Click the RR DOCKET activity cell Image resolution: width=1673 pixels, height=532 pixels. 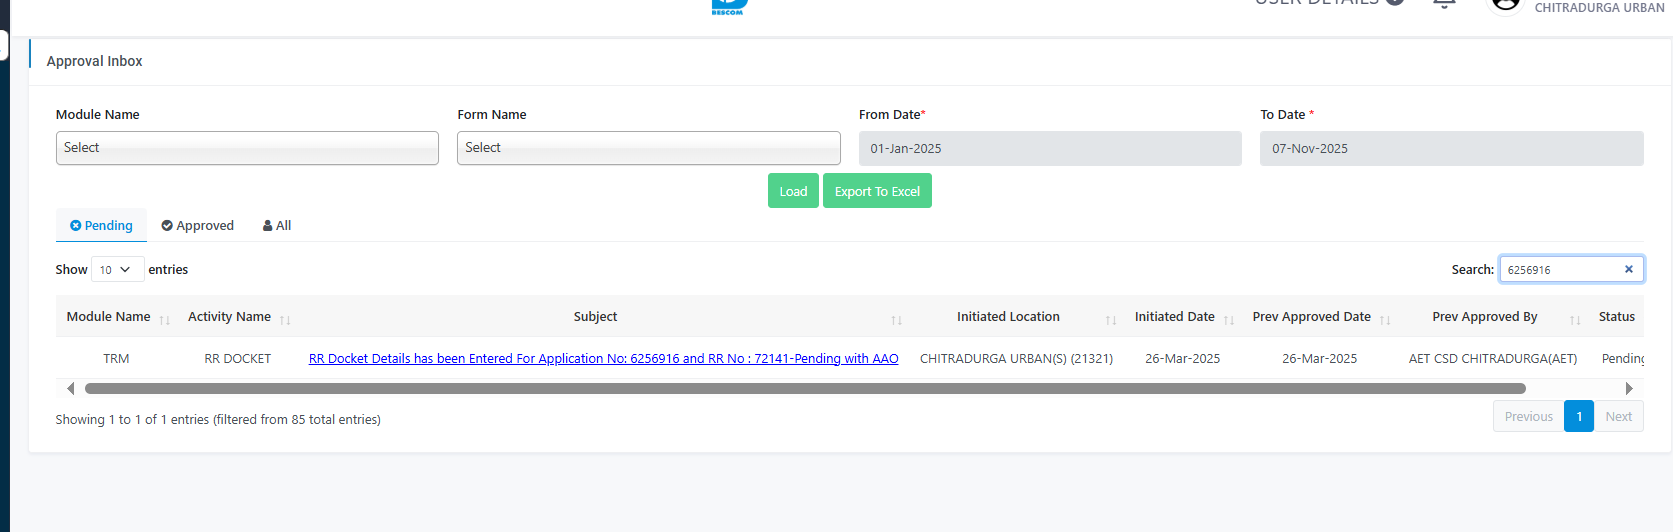click(x=238, y=358)
